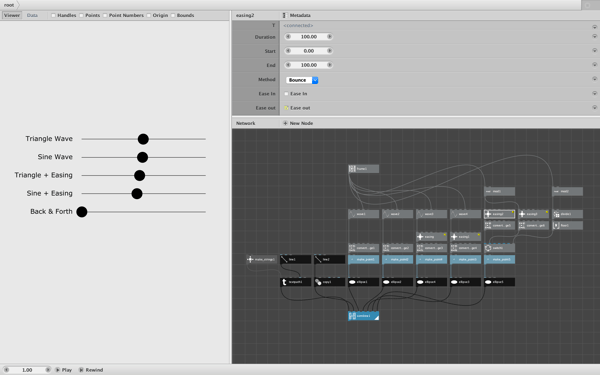Select the mod2 node
The width and height of the screenshot is (600, 375).
(567, 191)
